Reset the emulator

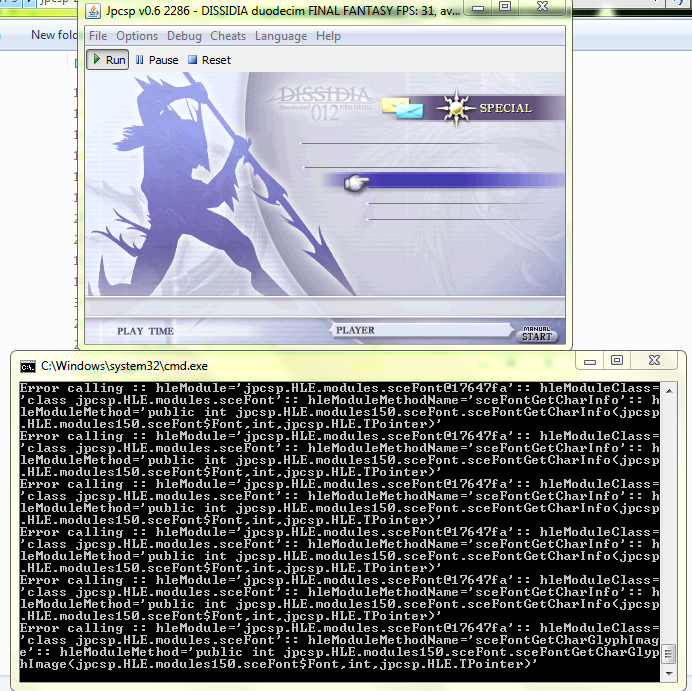[x=209, y=60]
